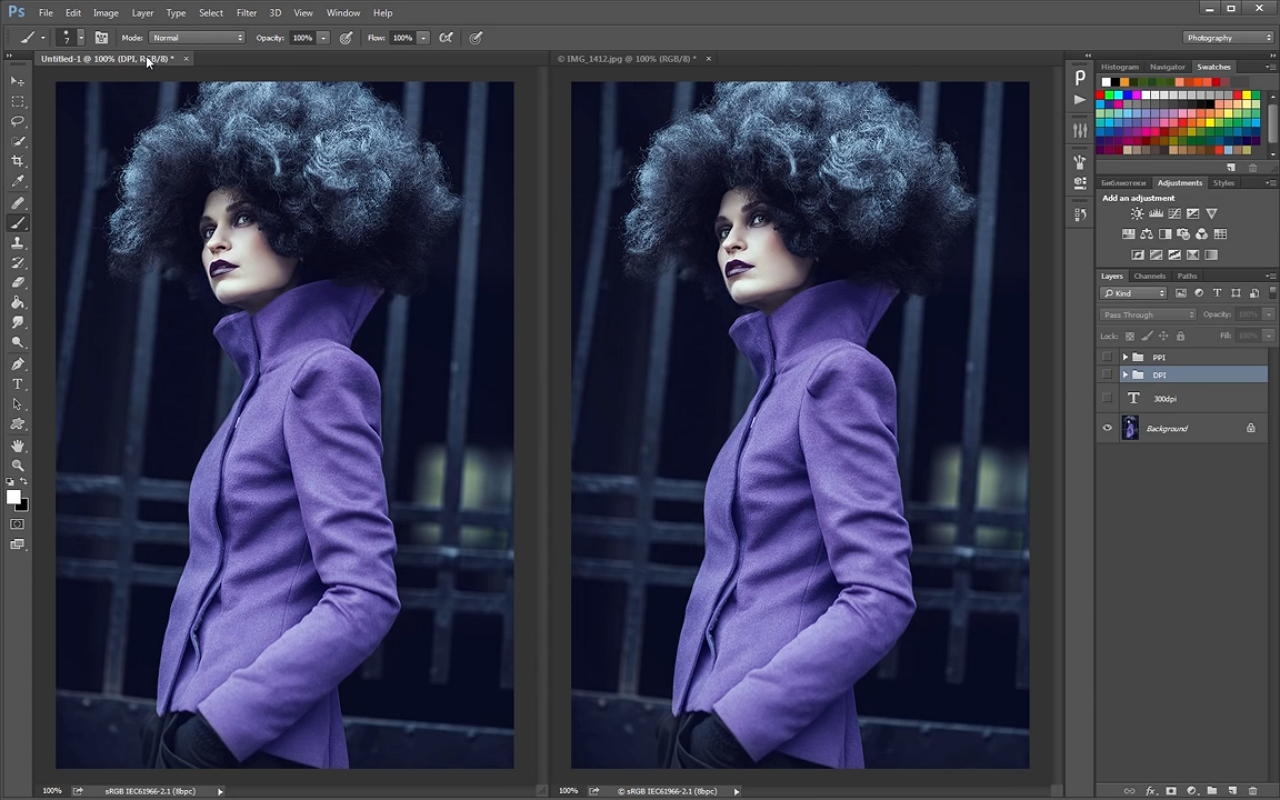Add a layer mask
Viewport: 1280px width, 800px height.
[1171, 791]
